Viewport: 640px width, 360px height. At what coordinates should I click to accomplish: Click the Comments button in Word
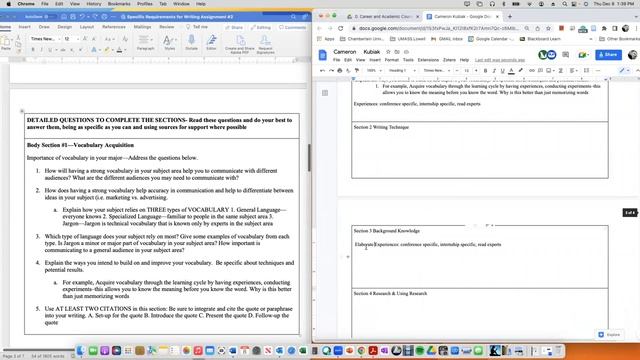[292, 27]
